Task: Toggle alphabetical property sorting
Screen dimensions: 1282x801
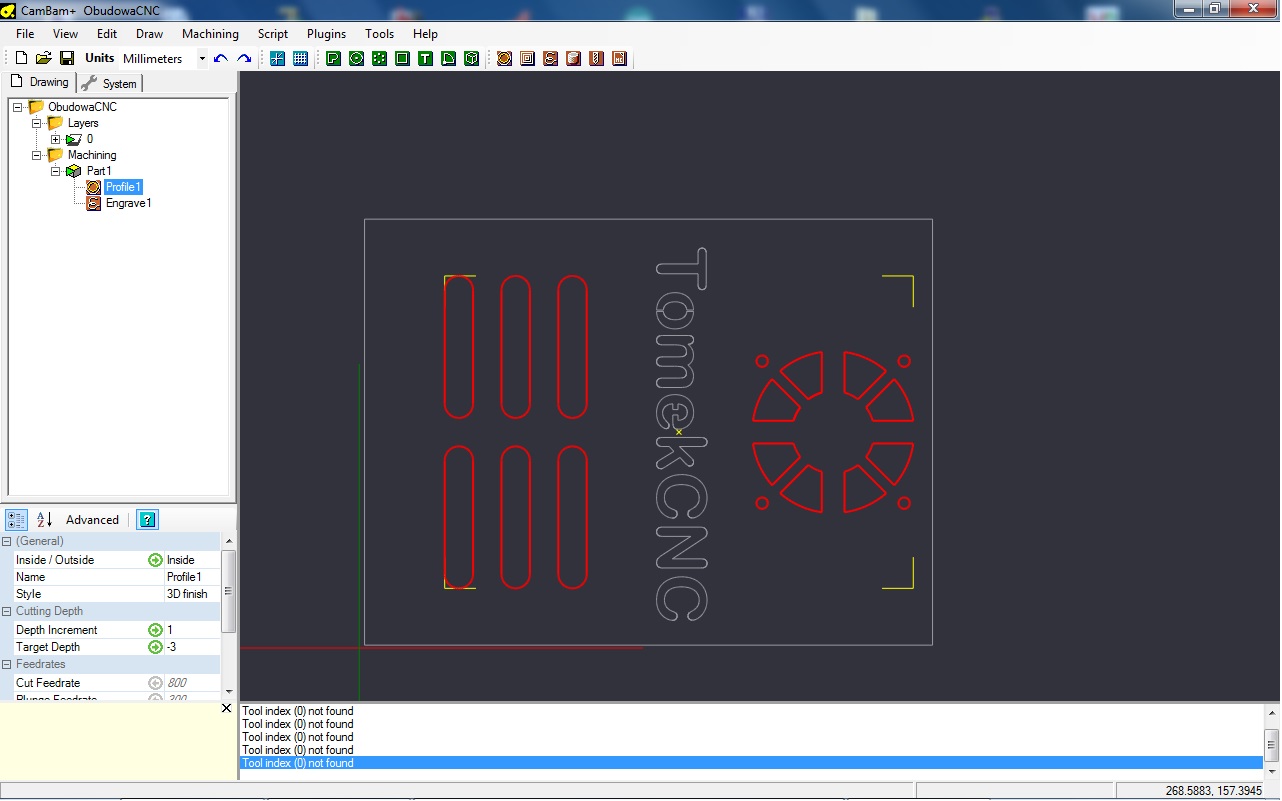Action: [44, 520]
